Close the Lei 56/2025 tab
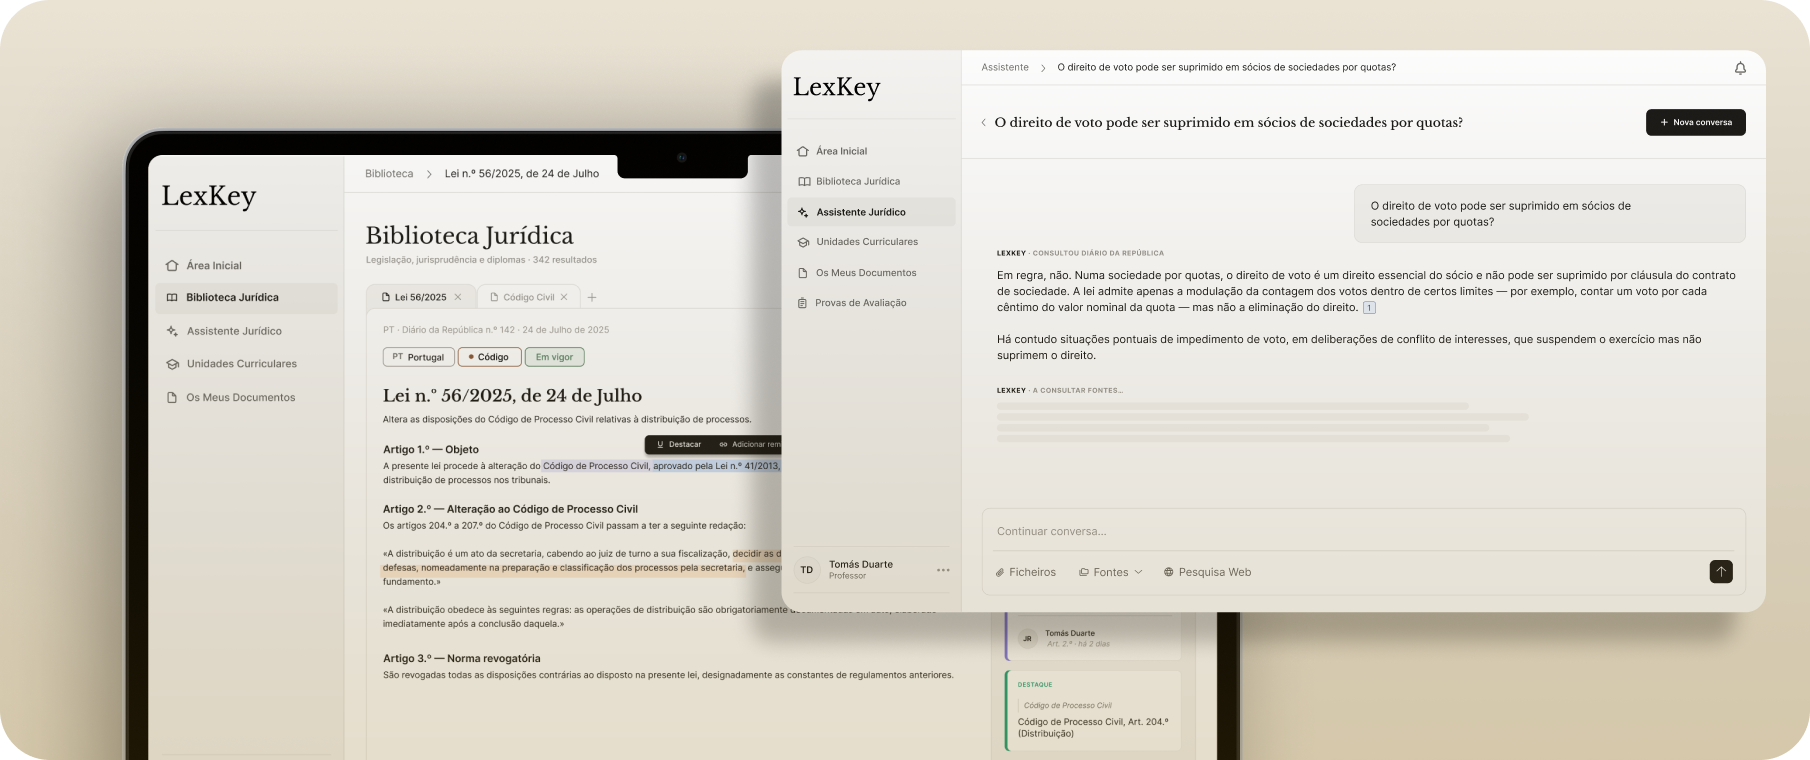Image resolution: width=1810 pixels, height=760 pixels. (458, 297)
